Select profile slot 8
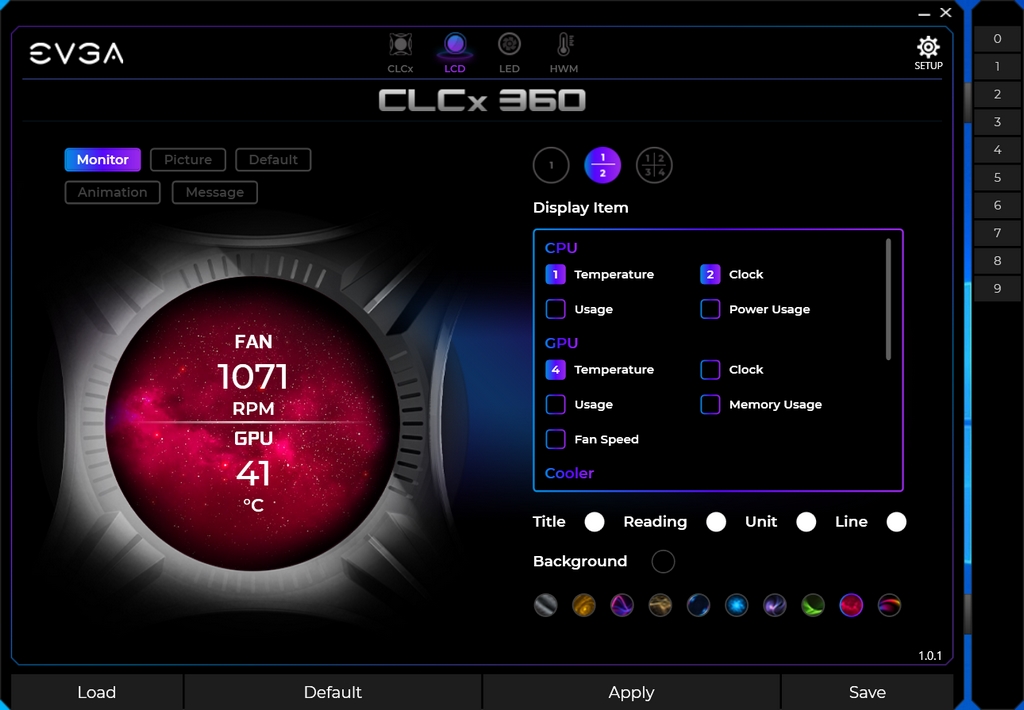The width and height of the screenshot is (1024, 710). click(997, 261)
